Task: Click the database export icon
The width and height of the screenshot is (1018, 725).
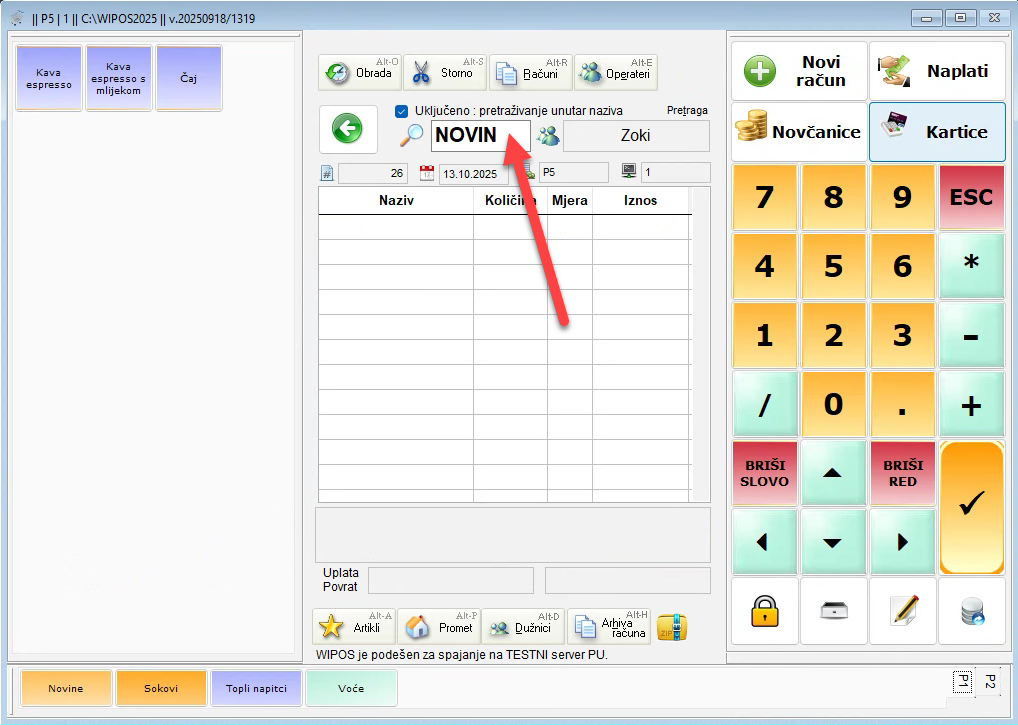Action: (971, 611)
